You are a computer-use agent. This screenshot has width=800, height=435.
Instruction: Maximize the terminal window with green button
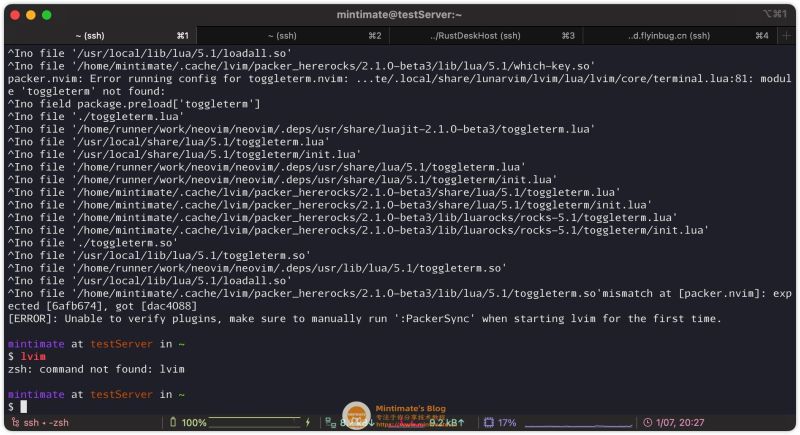46,15
